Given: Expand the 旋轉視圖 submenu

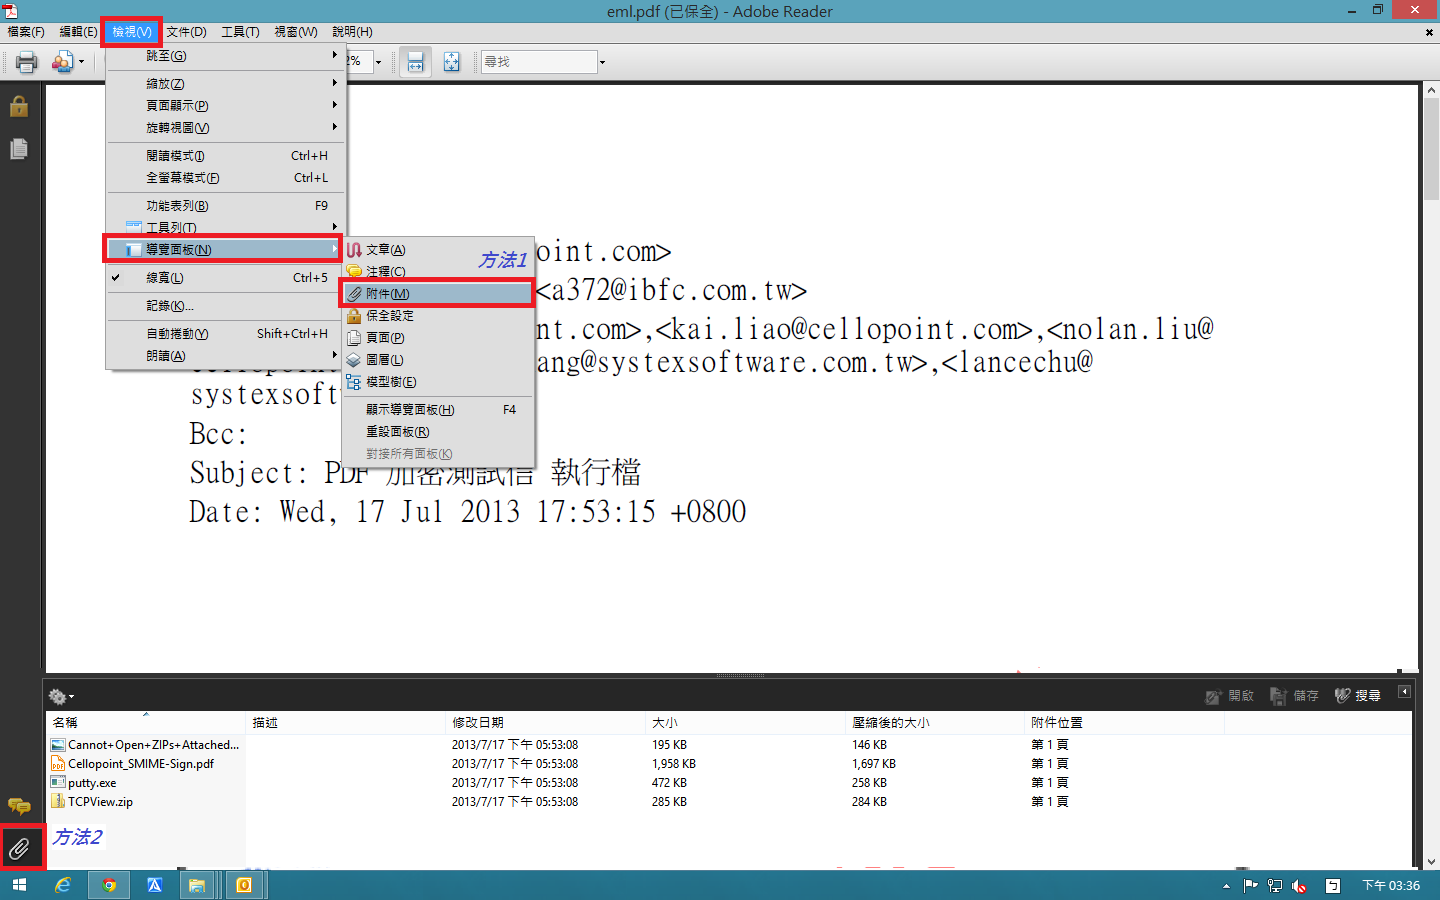Looking at the screenshot, I should [226, 128].
